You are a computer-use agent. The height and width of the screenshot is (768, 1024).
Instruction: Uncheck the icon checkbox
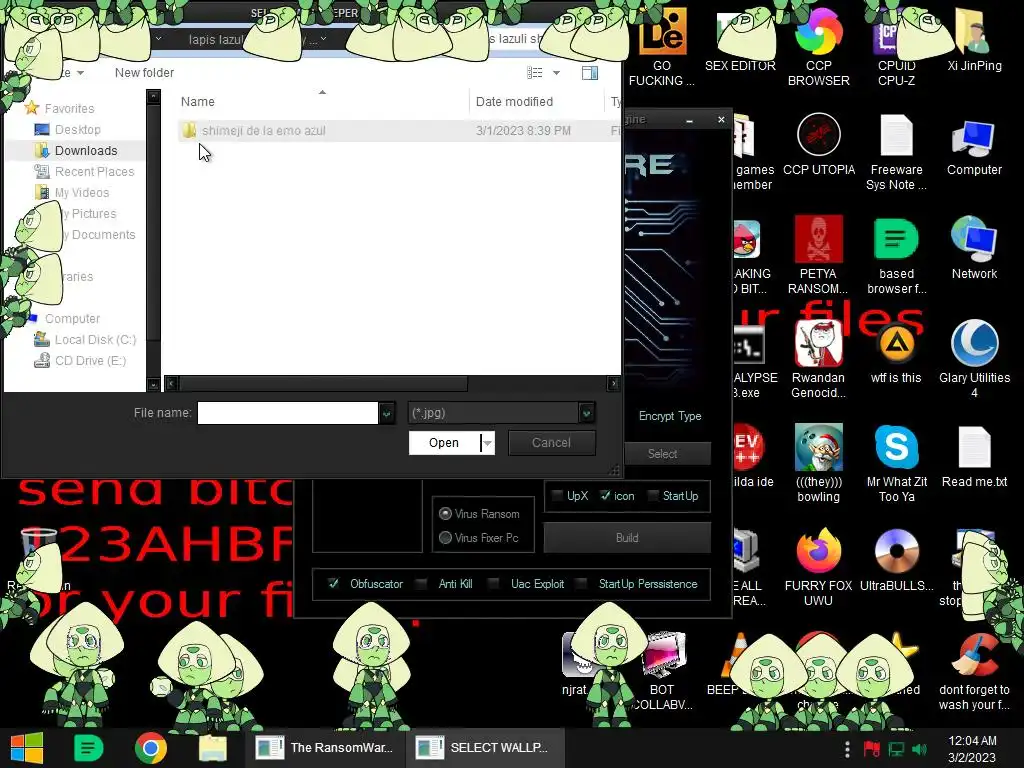coord(605,496)
